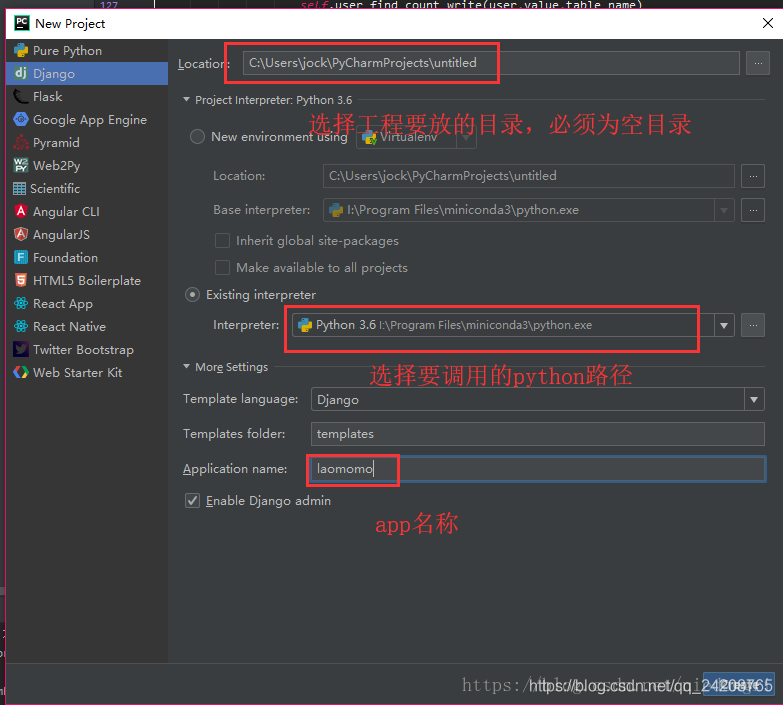Browse for the project Location folder
The image size is (783, 705).
[x=758, y=63]
